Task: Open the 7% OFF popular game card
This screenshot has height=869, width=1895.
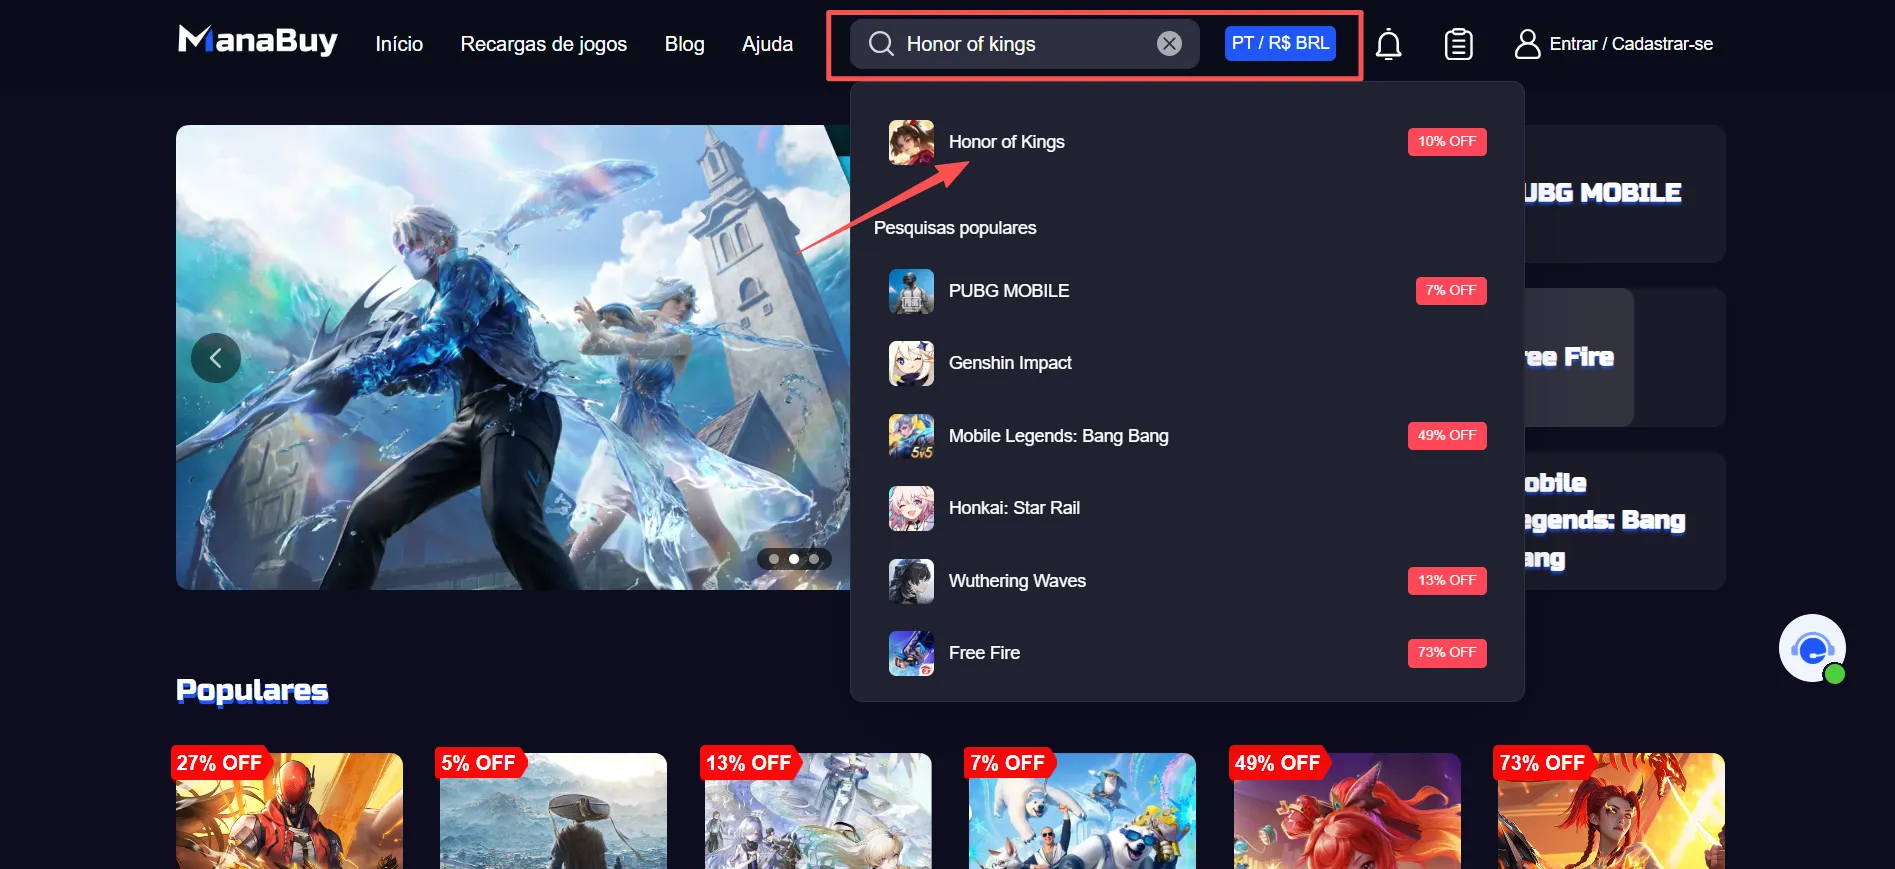Action: (1082, 810)
